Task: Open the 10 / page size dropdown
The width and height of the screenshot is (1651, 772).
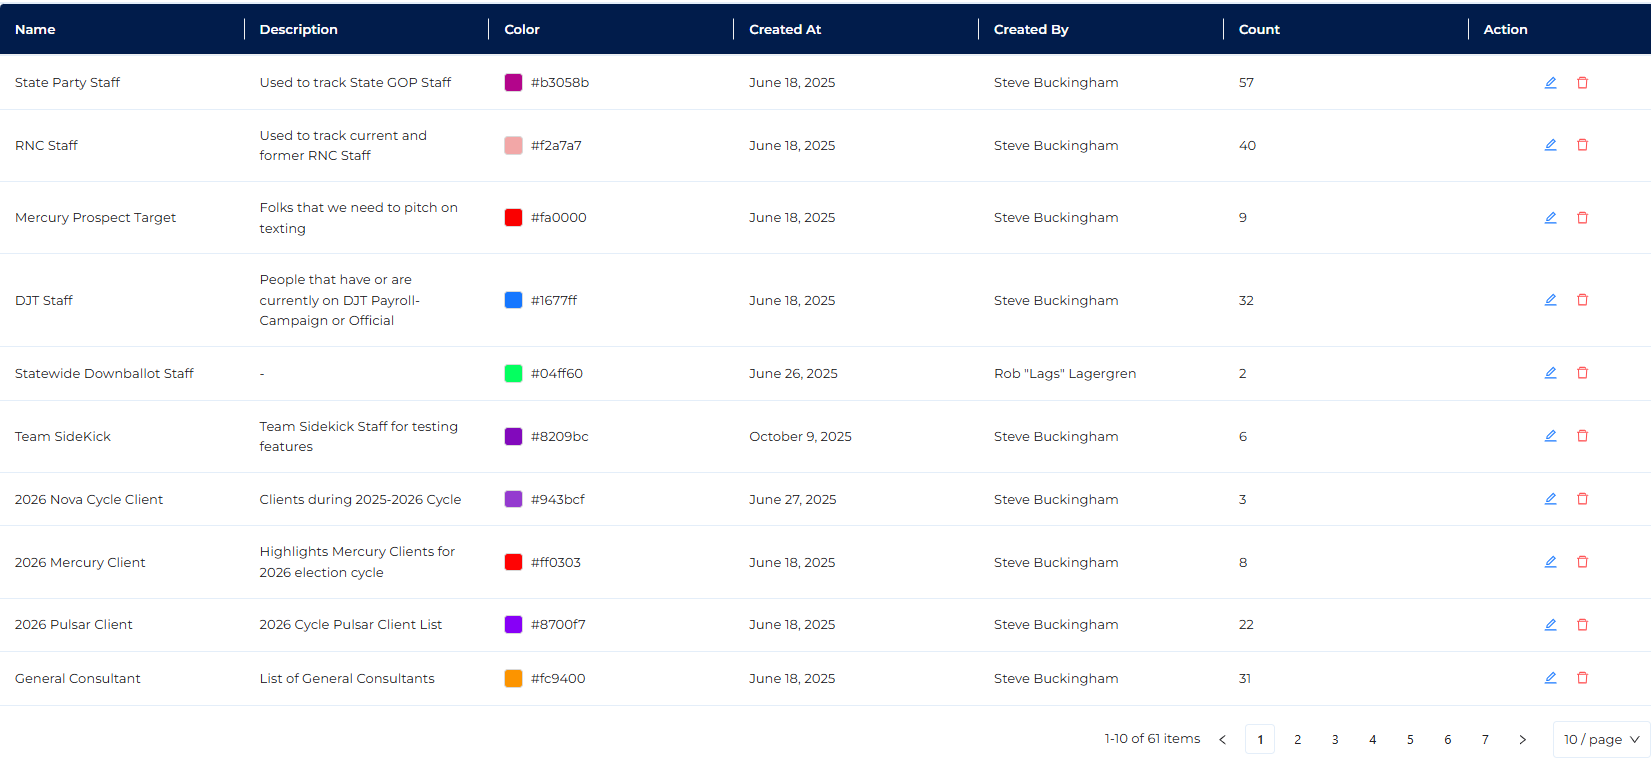Action: (1601, 740)
